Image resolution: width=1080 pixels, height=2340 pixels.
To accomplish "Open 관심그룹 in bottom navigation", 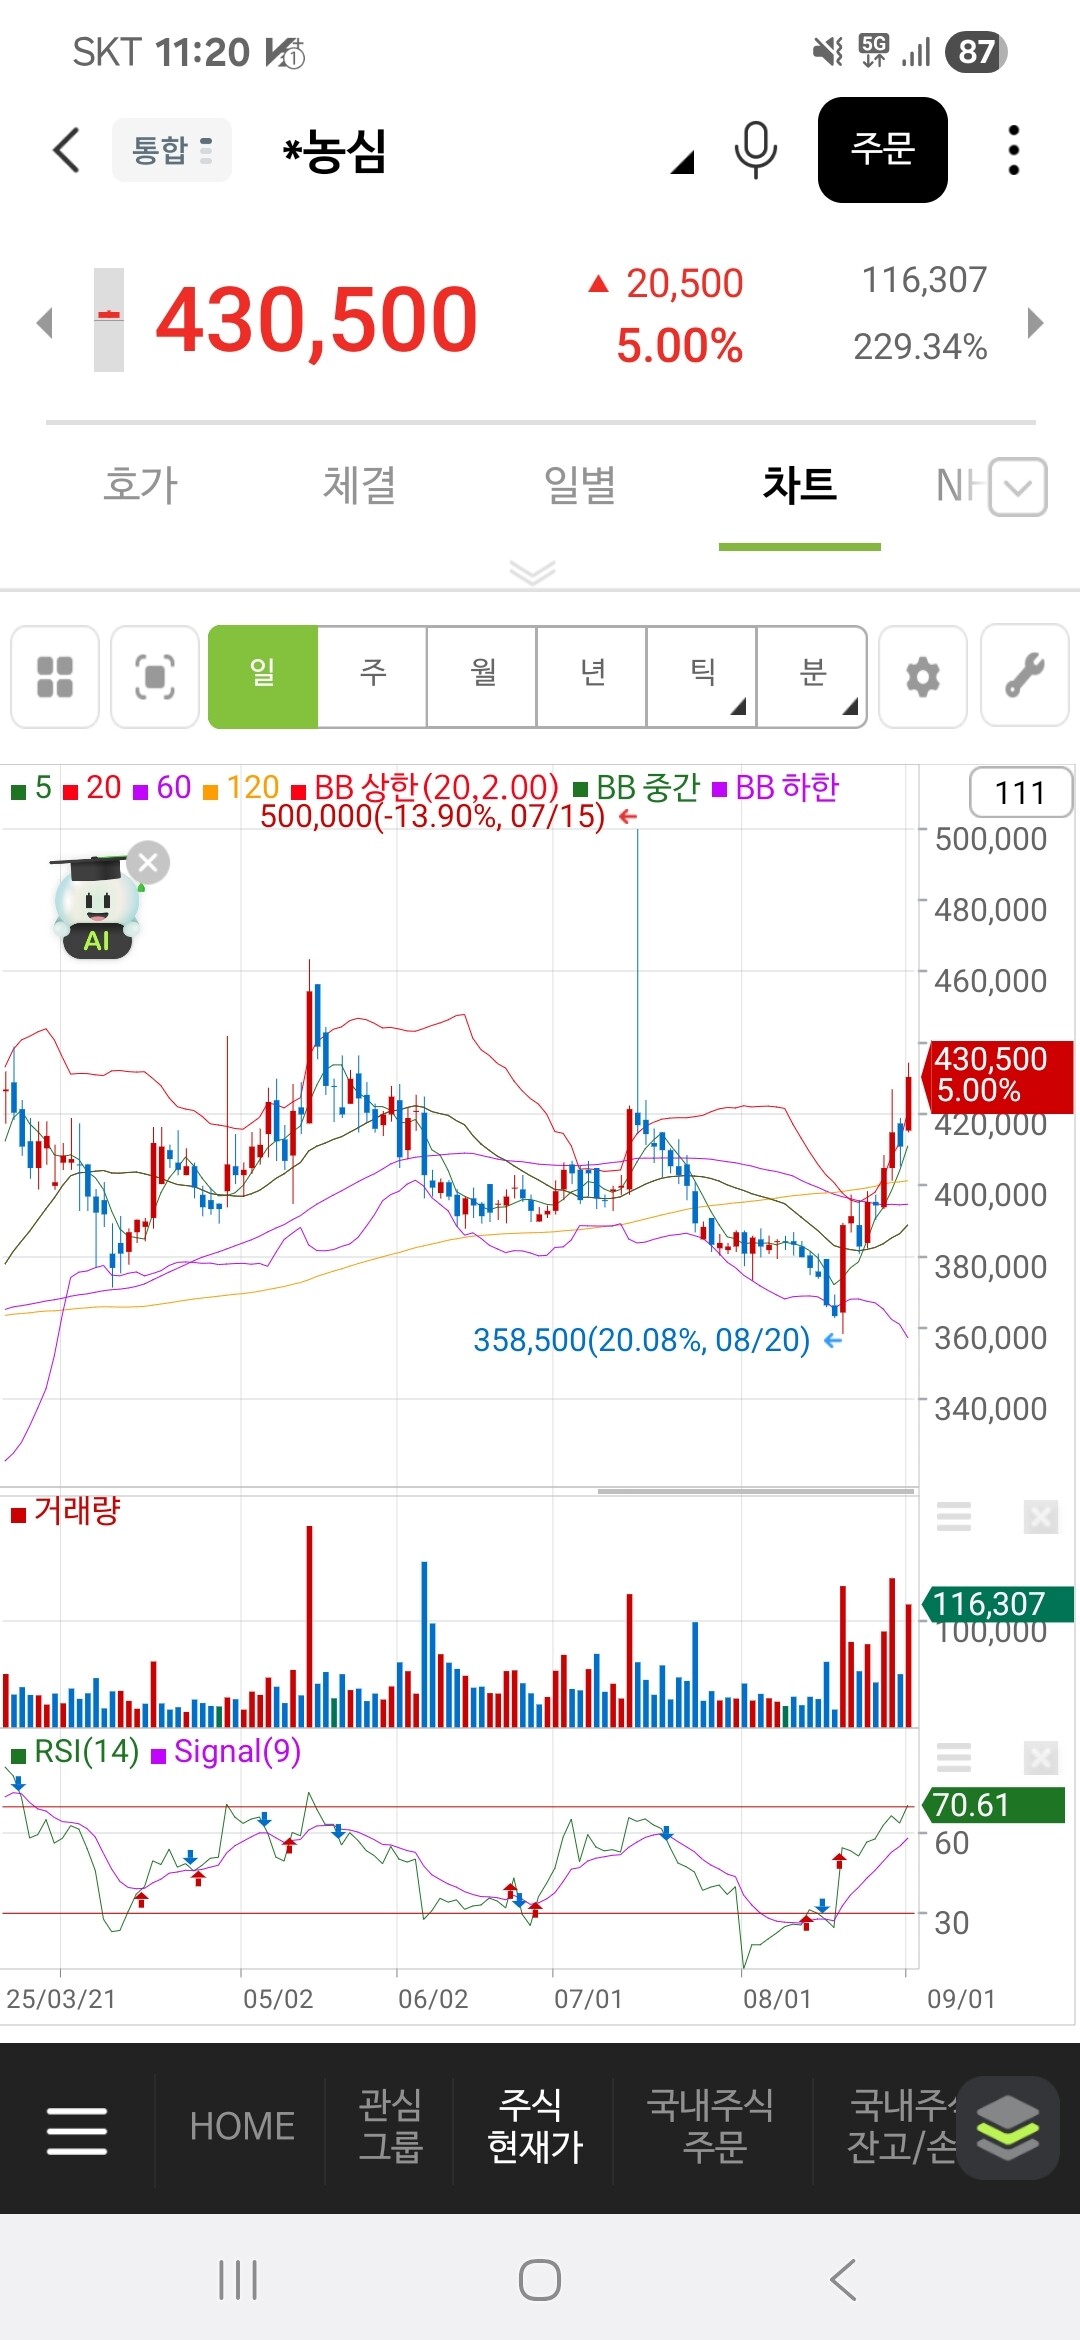I will tap(390, 2126).
